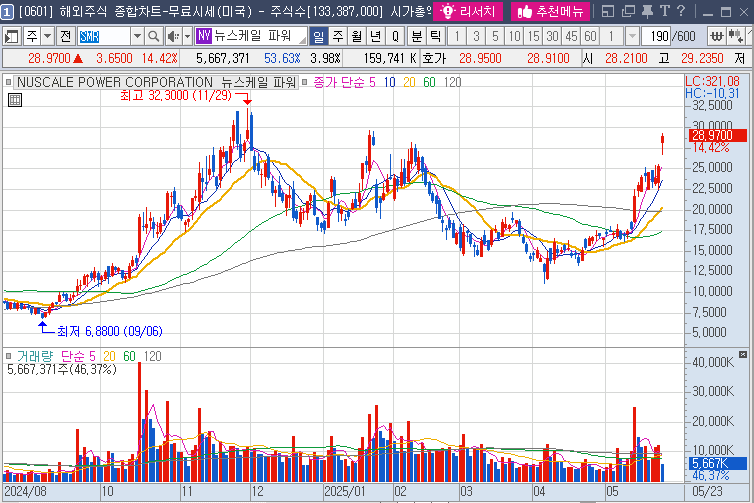Select the daily 일 chart period

[x=318, y=36]
